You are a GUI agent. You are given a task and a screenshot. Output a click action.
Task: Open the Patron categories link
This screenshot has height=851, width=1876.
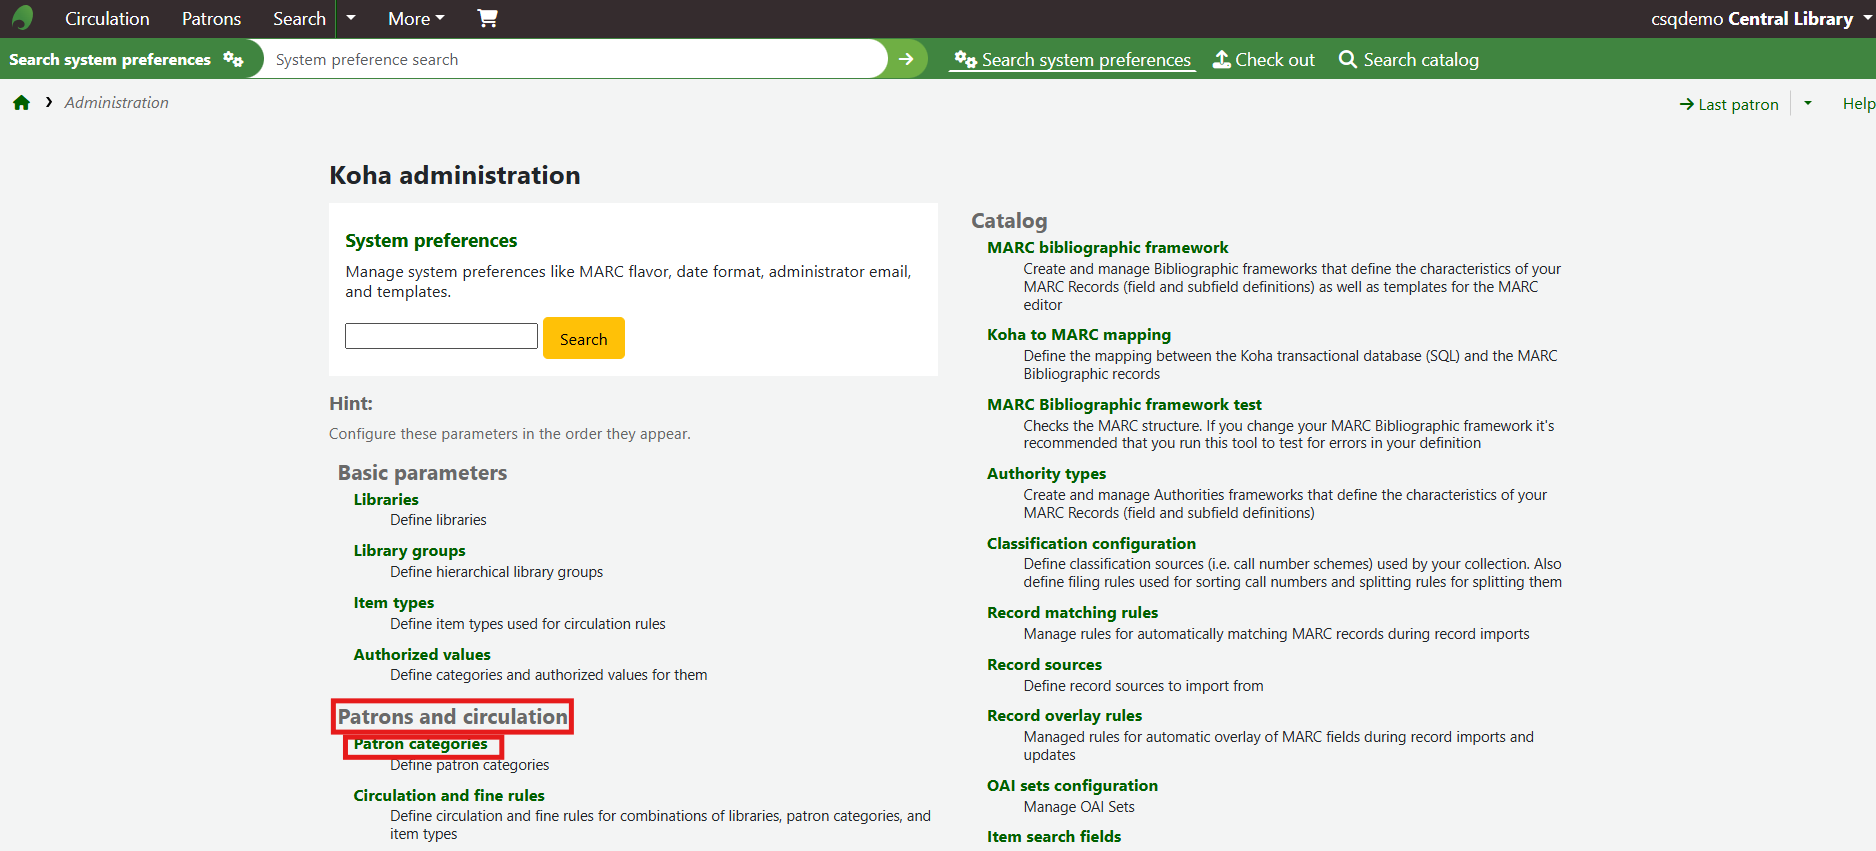[x=420, y=744]
